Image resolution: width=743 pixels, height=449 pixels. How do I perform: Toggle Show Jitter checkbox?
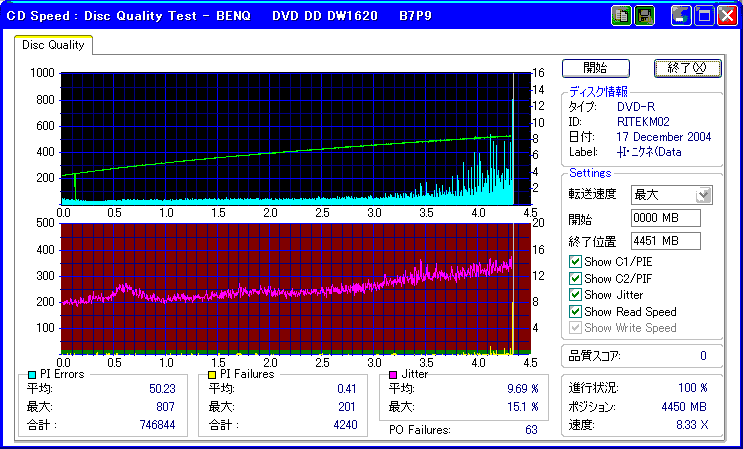pos(575,295)
